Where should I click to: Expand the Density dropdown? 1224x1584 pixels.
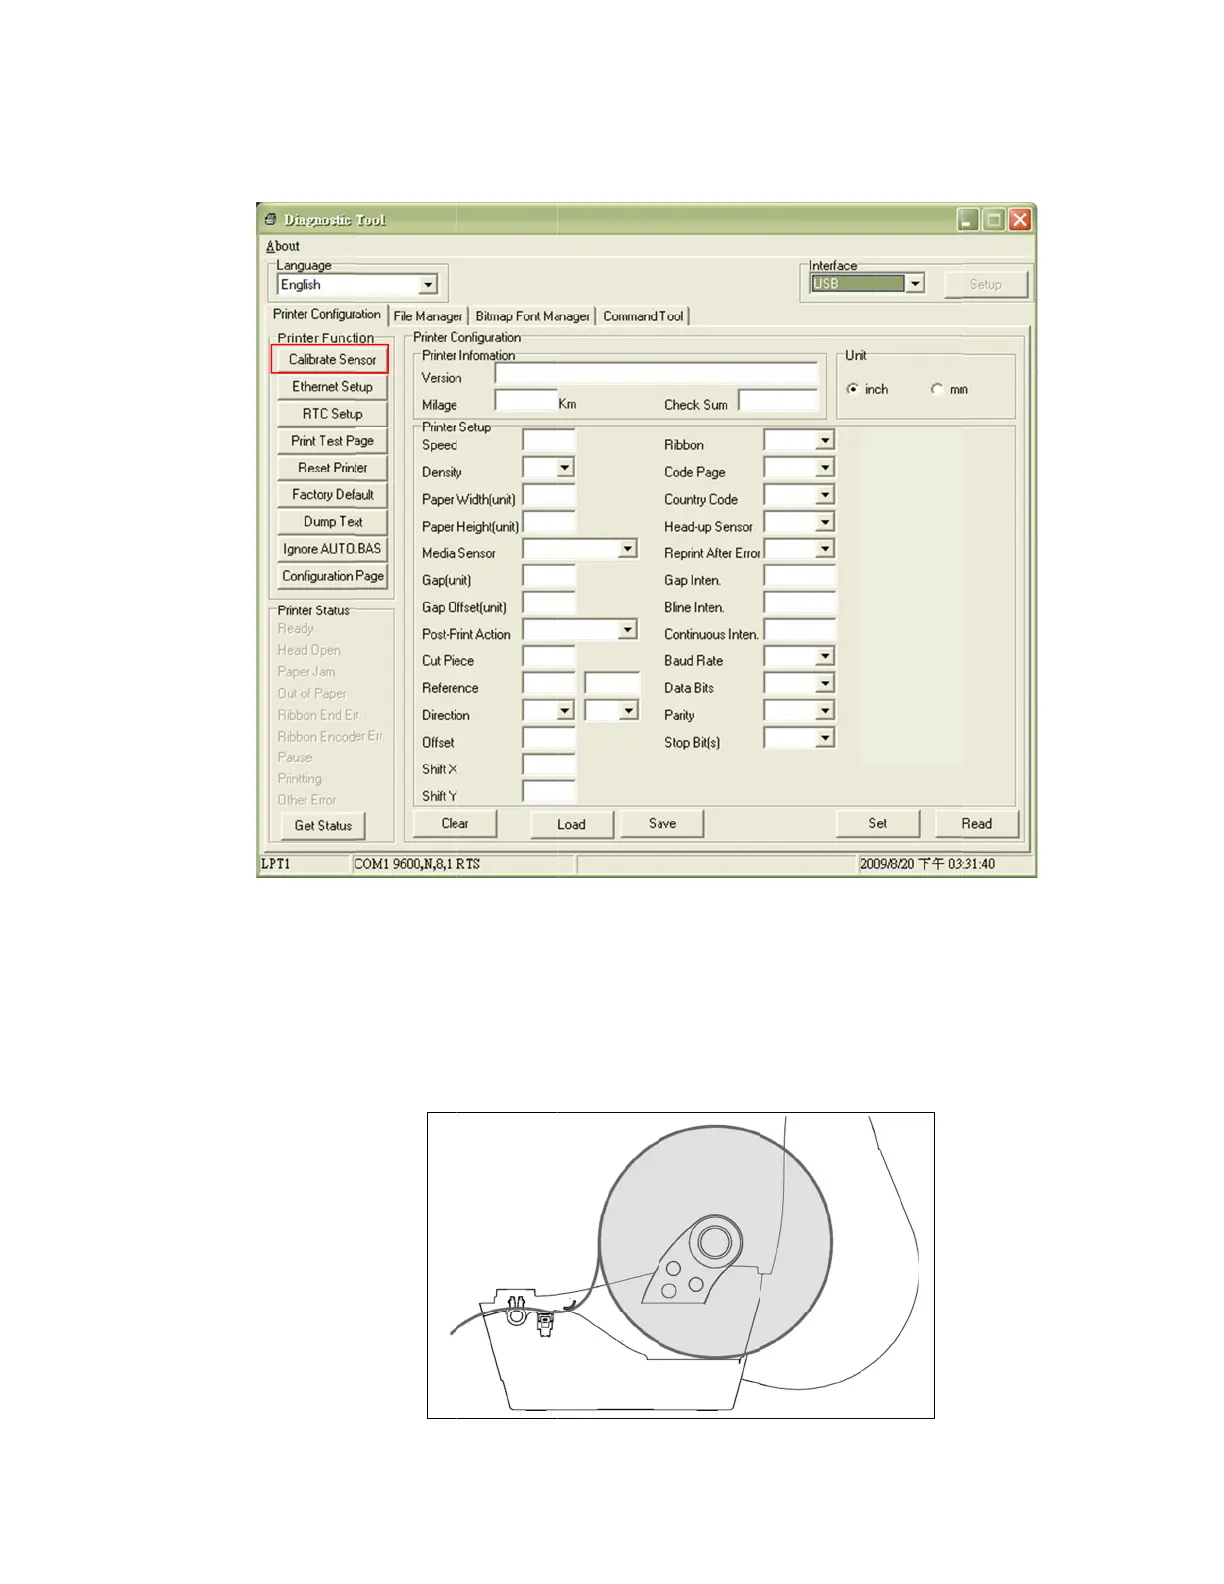(x=565, y=468)
